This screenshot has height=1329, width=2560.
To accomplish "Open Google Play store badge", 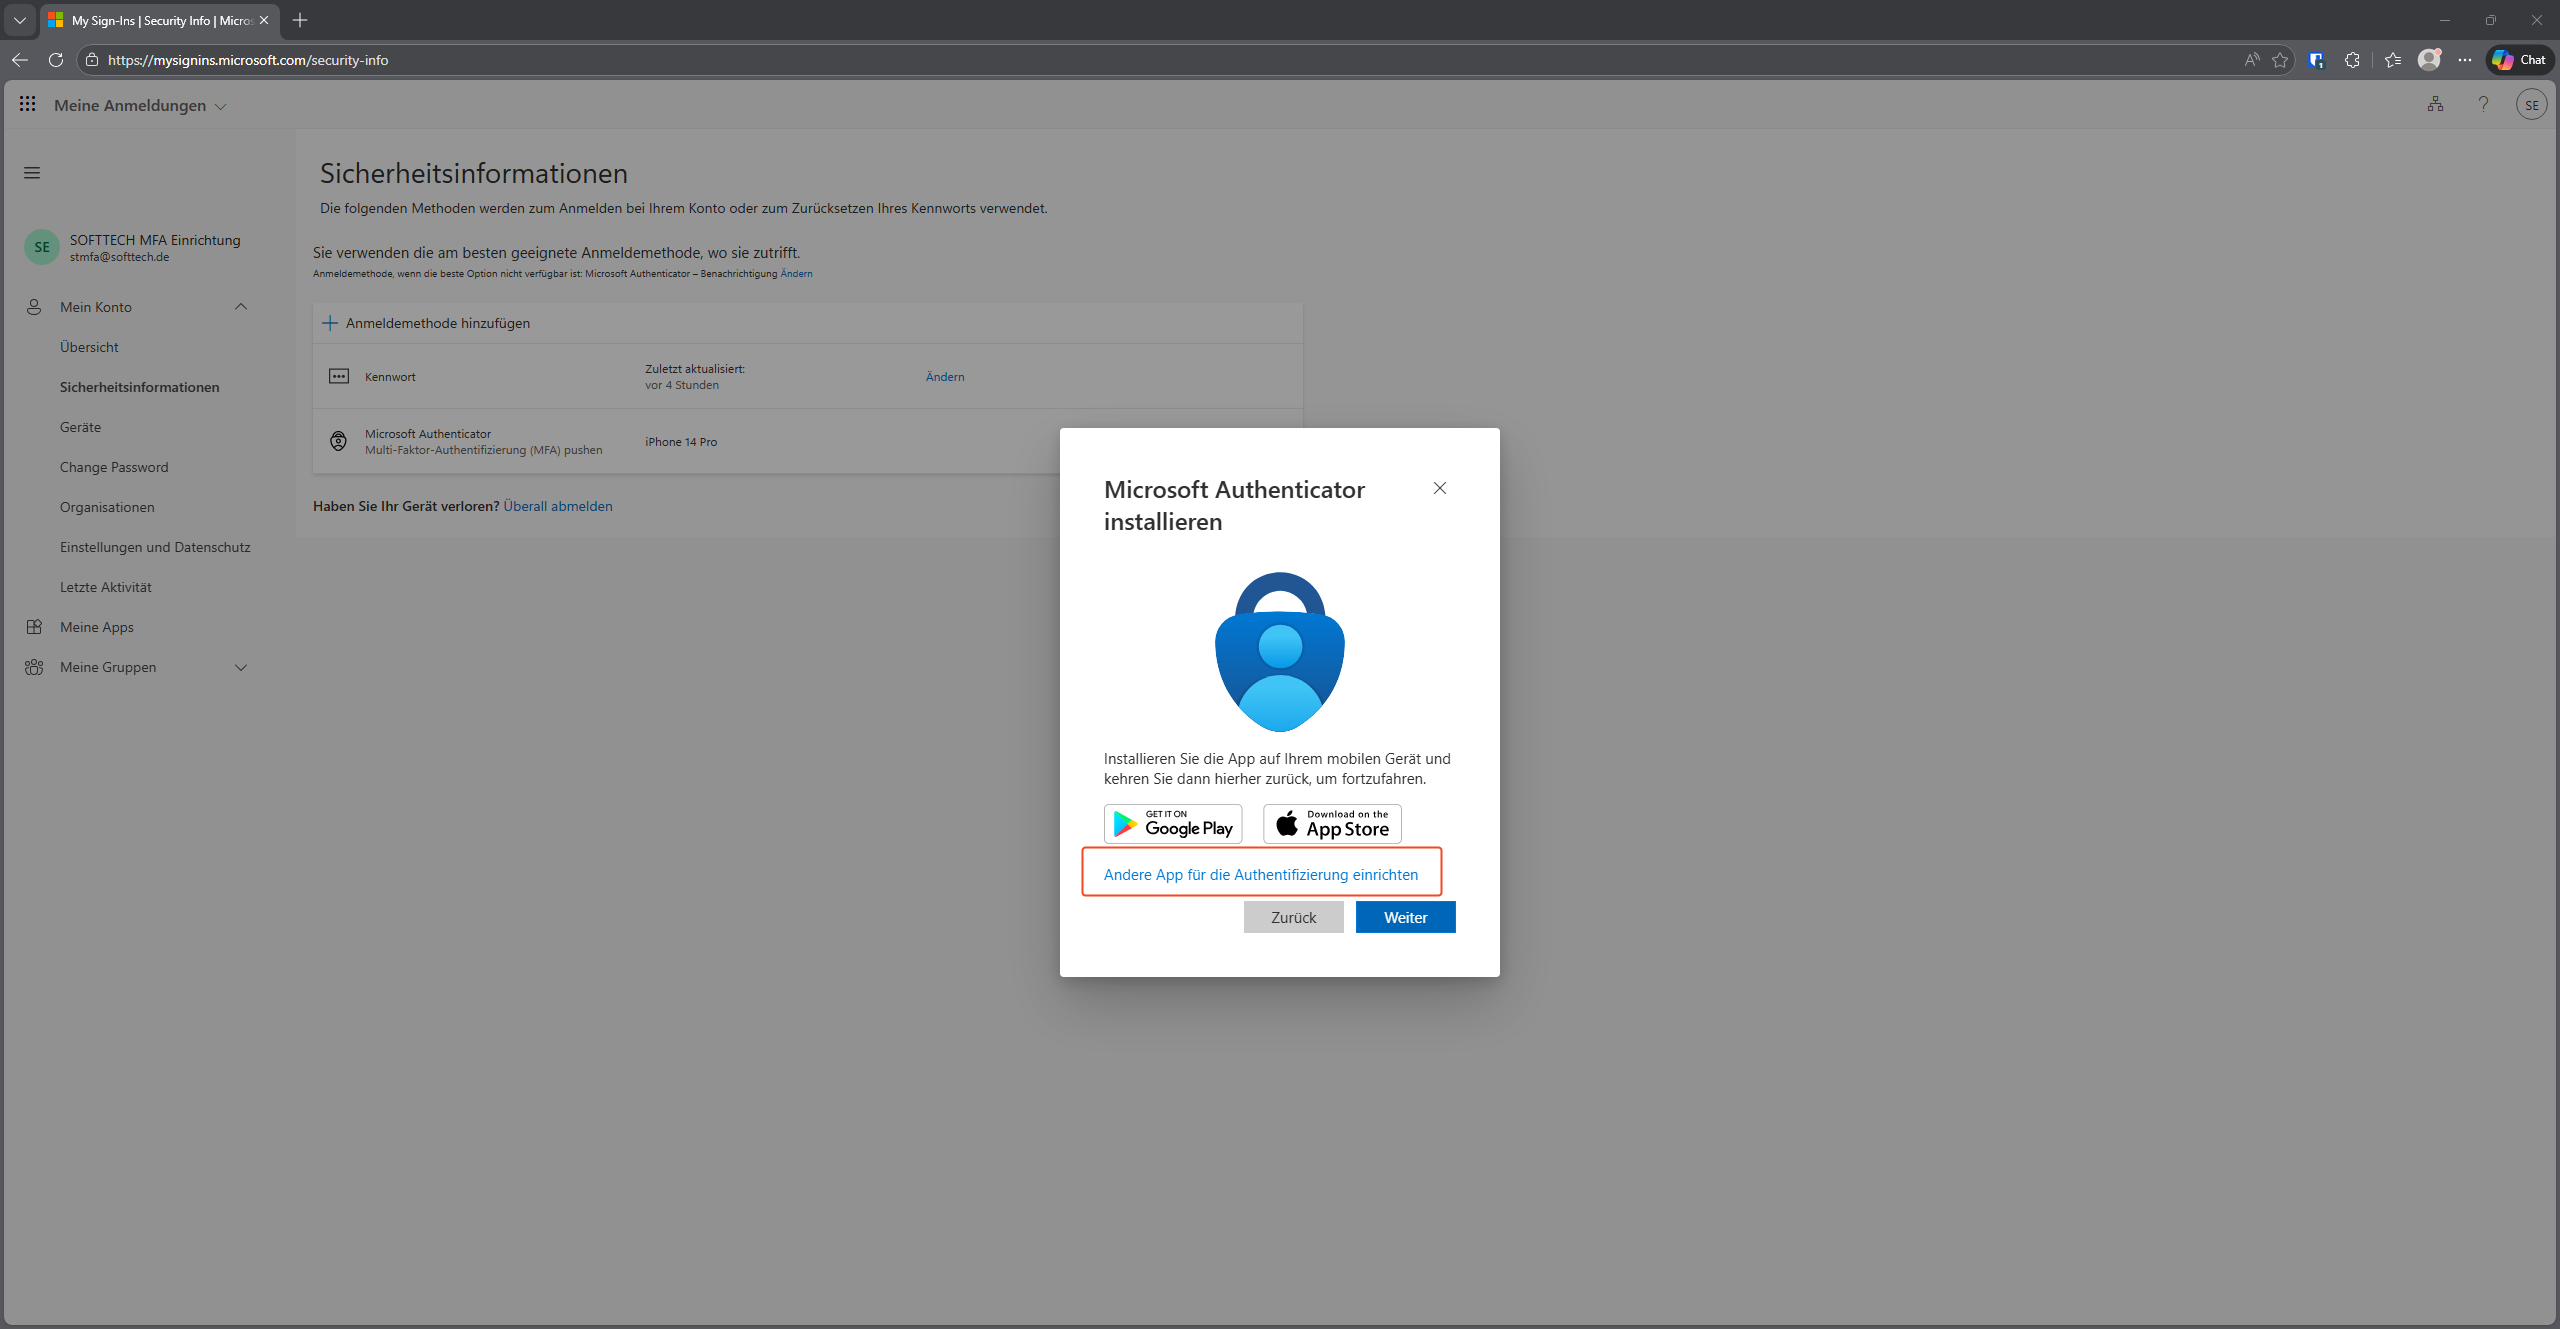I will pyautogui.click(x=1173, y=824).
